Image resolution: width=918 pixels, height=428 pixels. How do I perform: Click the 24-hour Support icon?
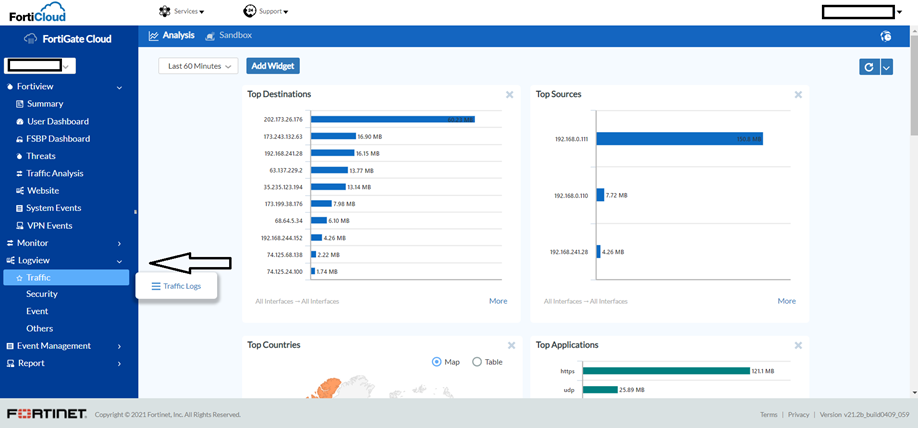pyautogui.click(x=249, y=11)
